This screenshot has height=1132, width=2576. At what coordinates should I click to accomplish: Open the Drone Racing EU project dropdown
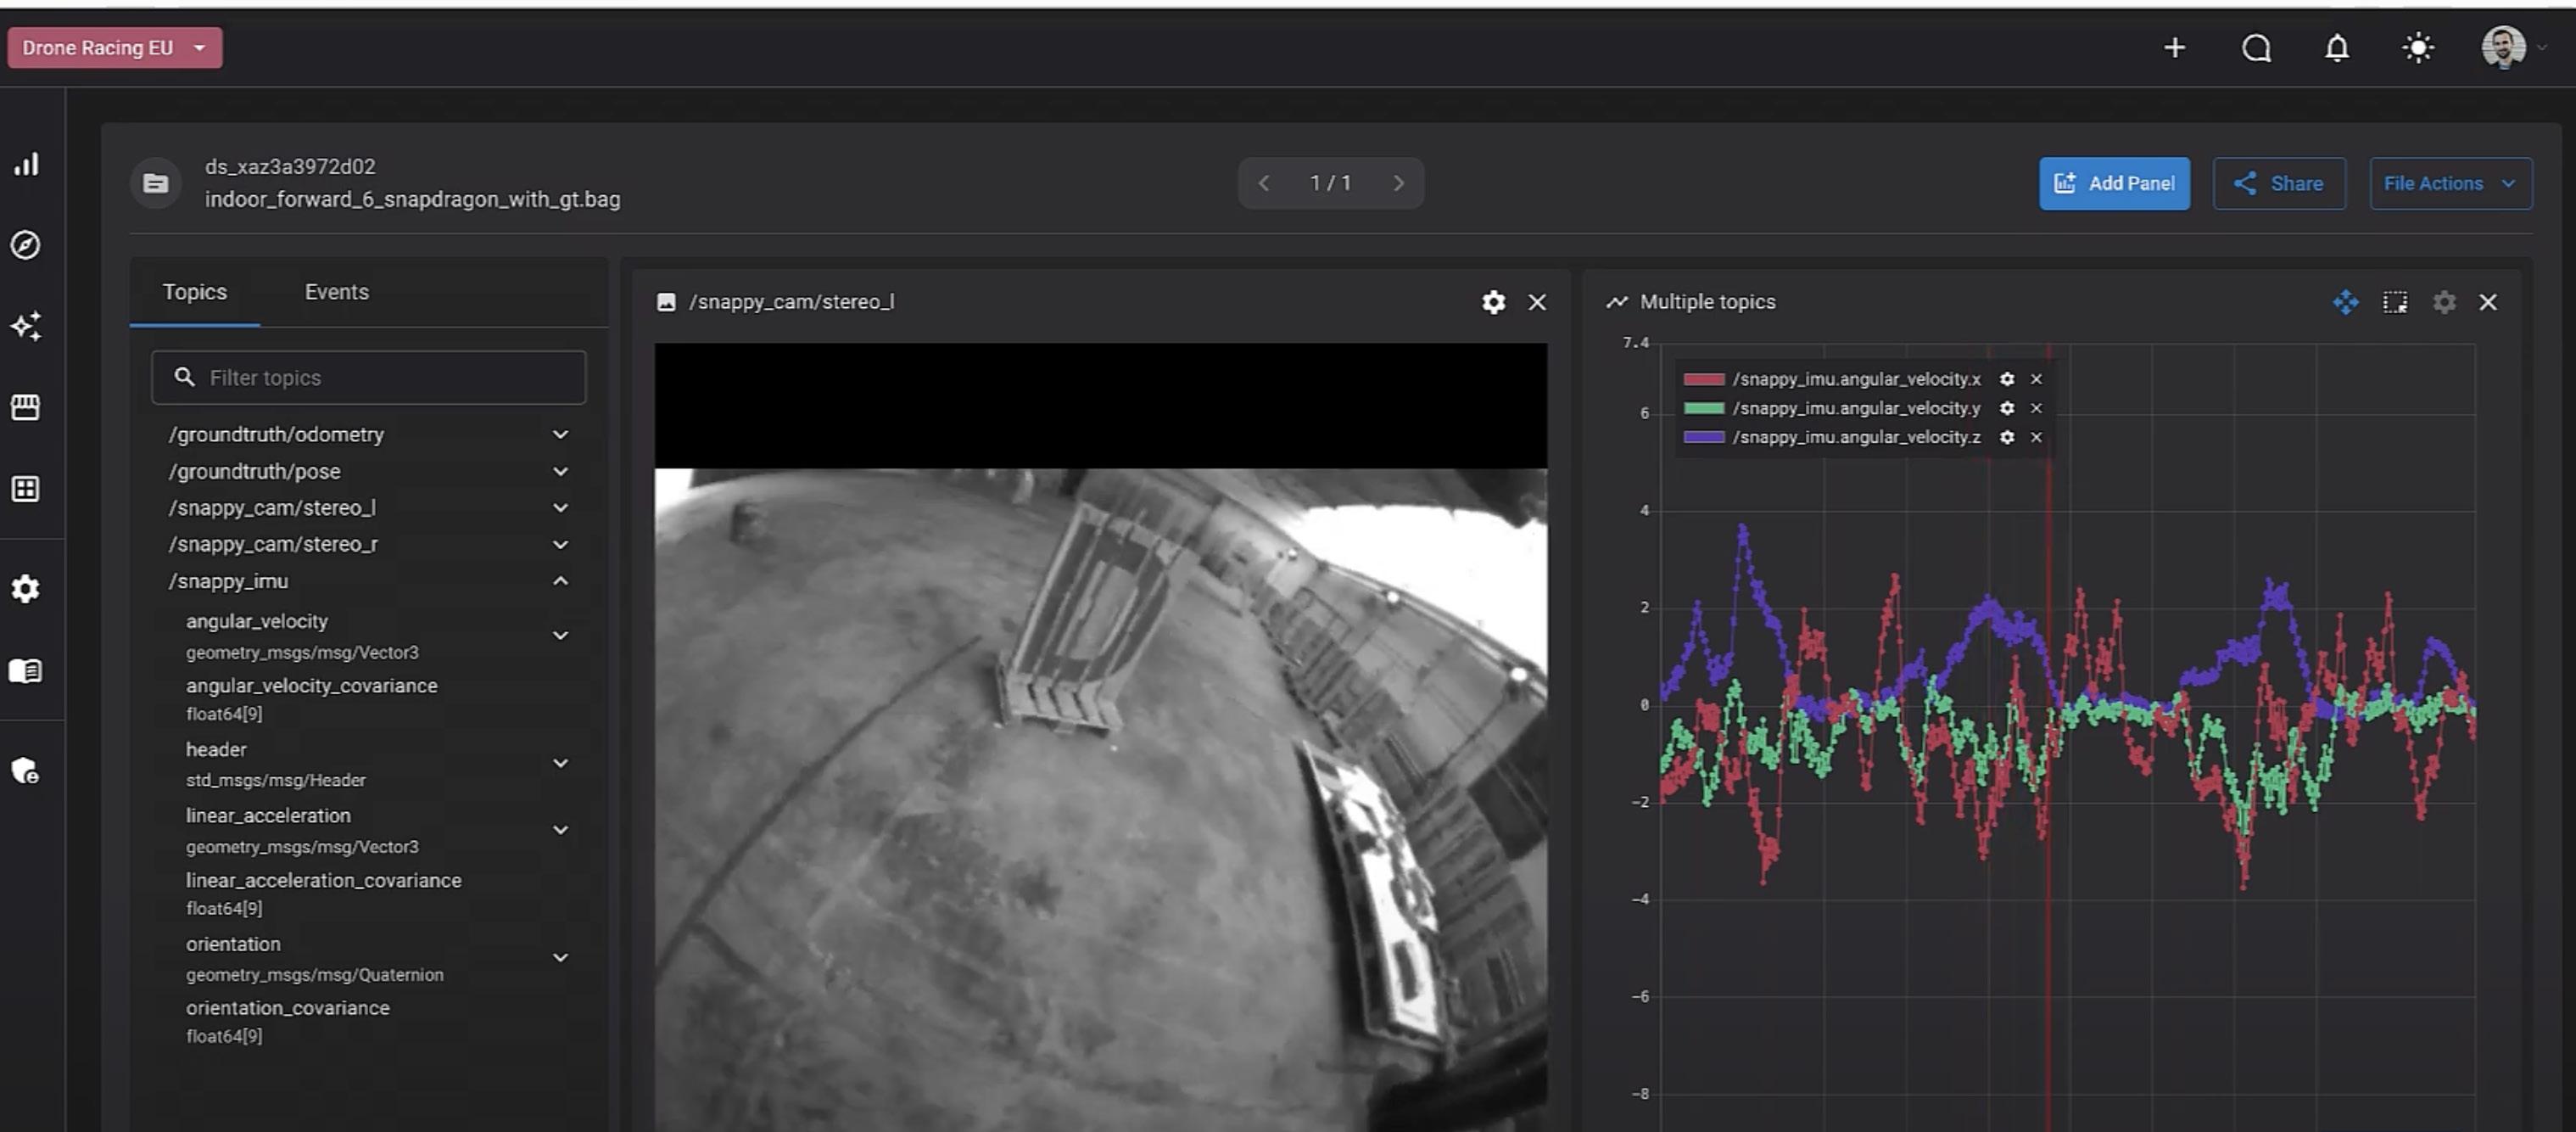tap(114, 48)
